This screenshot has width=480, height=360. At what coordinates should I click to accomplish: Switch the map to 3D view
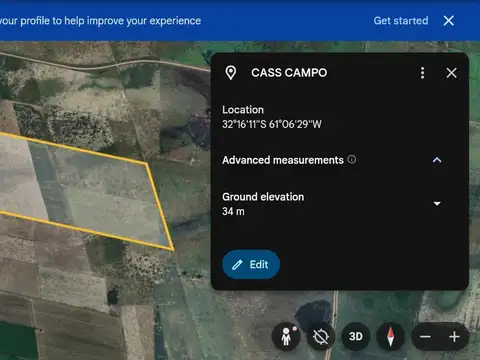[x=356, y=336]
